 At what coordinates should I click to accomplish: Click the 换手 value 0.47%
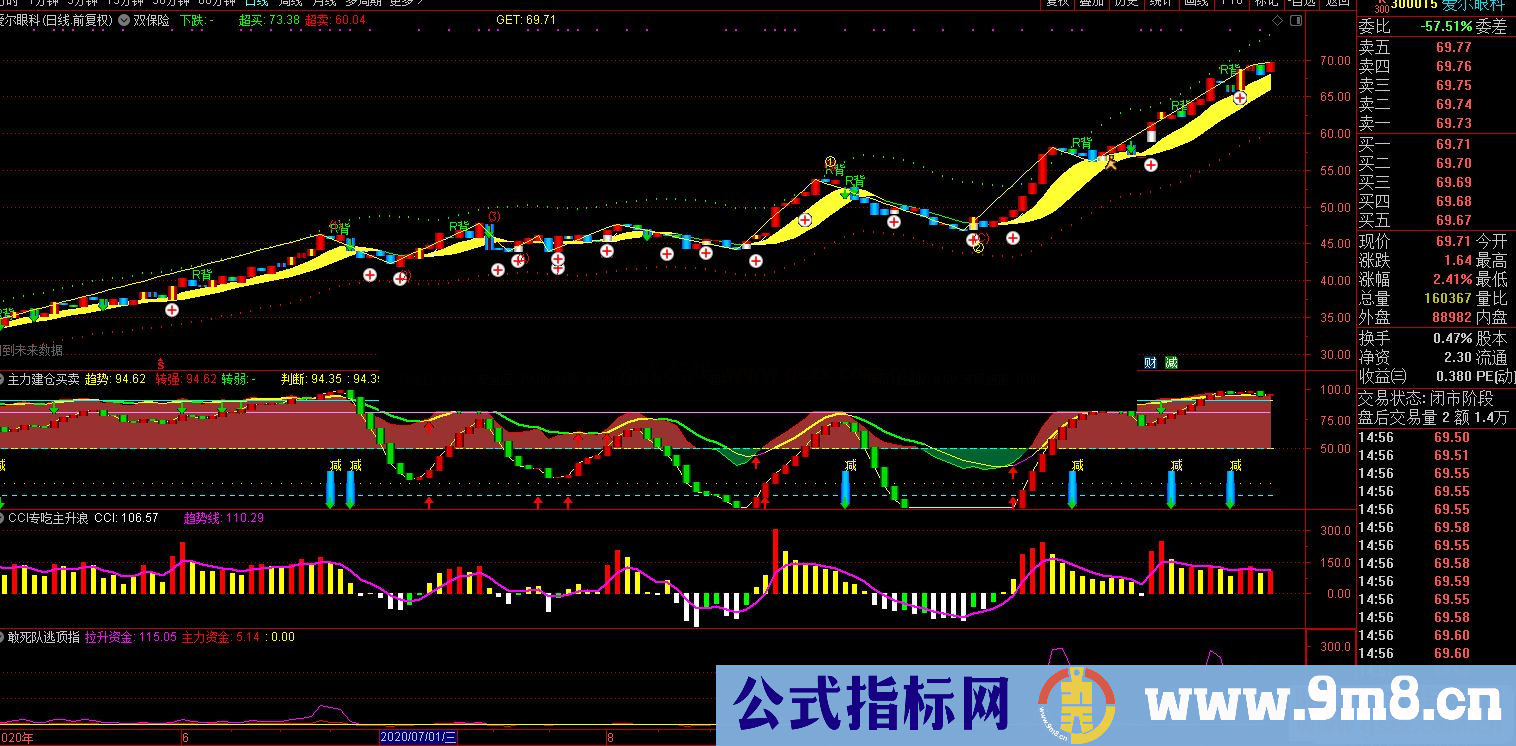1452,339
